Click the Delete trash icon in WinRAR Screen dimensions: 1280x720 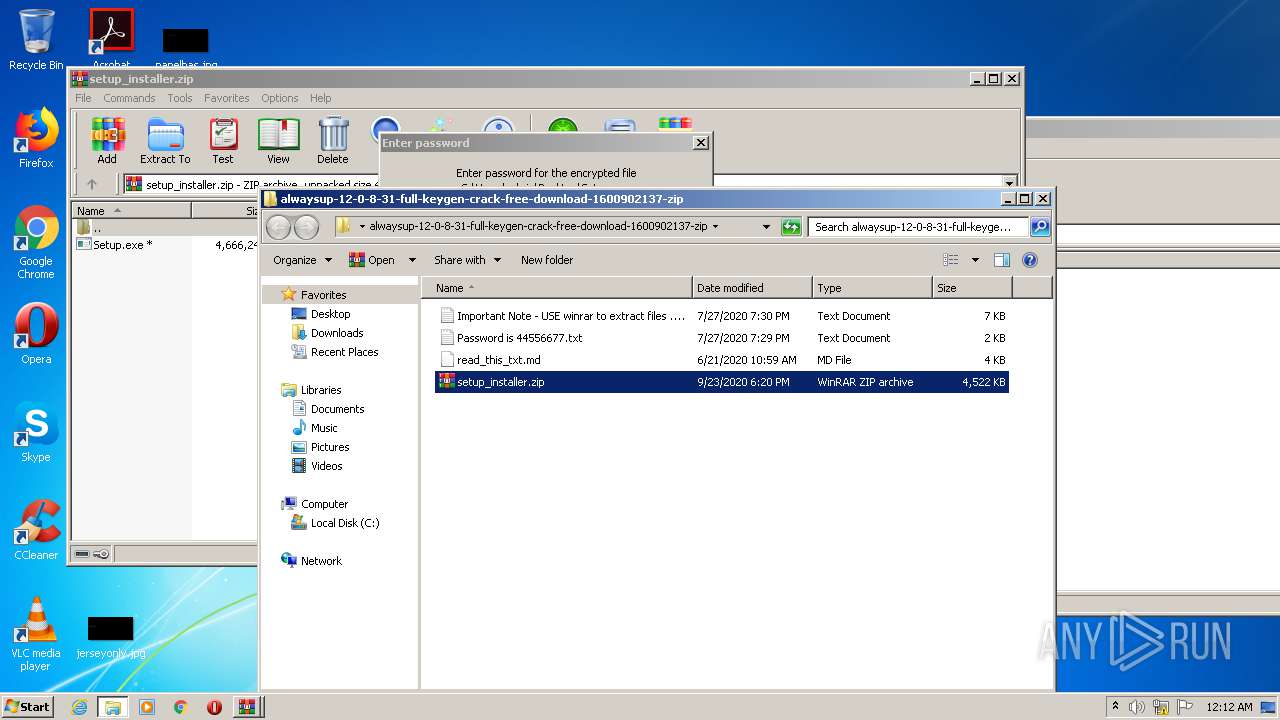(x=333, y=141)
